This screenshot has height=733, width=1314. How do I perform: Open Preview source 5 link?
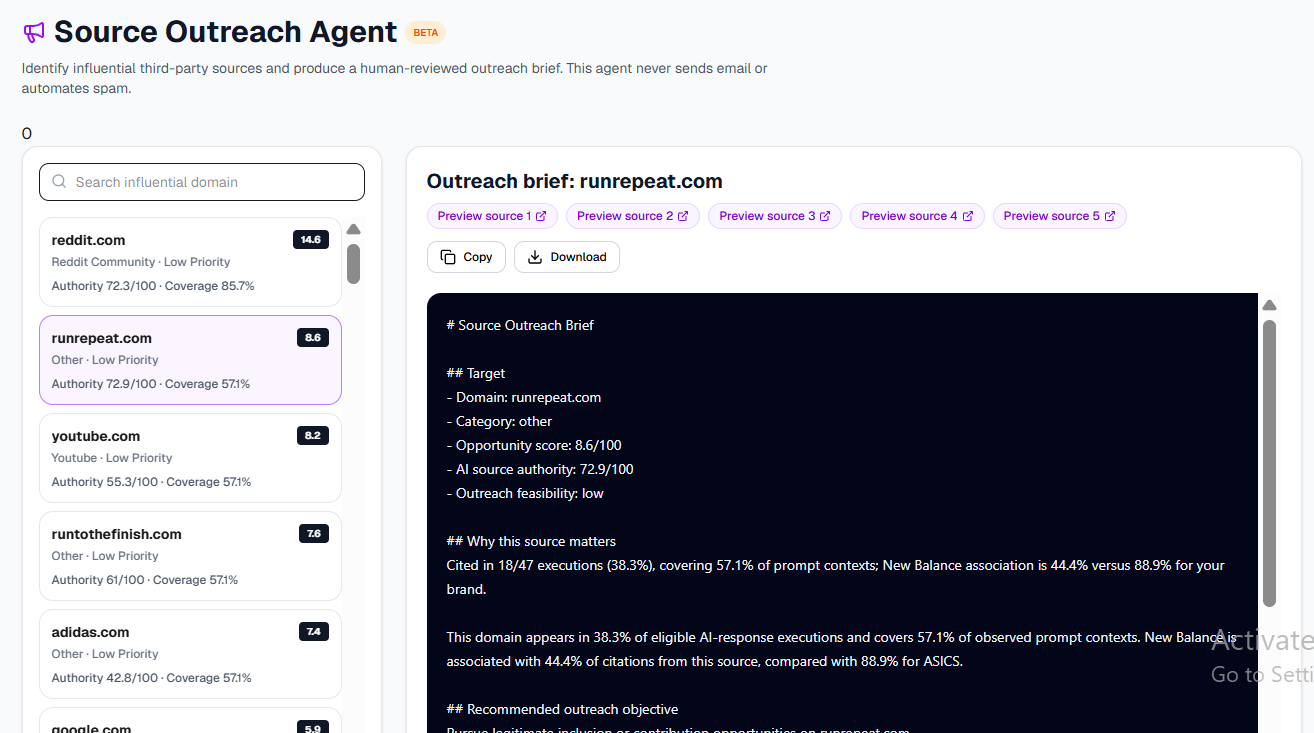coord(1059,216)
